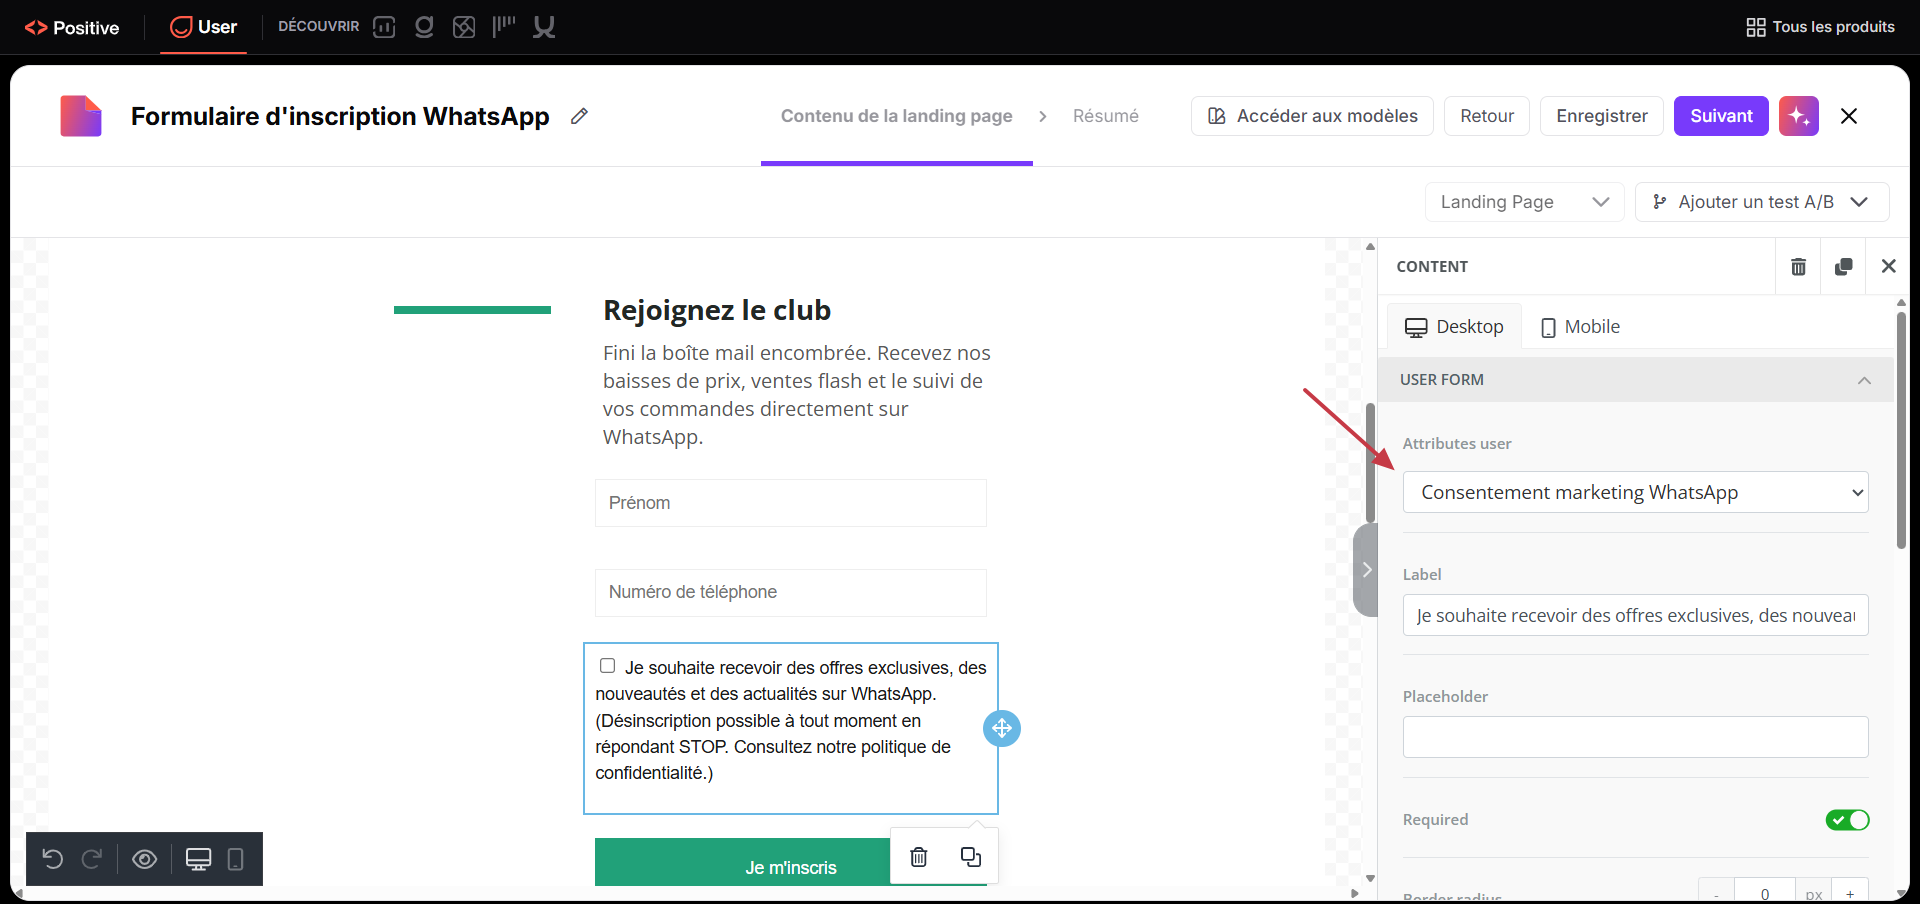Open the Attributes user dropdown
Screen dimensions: 1920x904
(x=1635, y=492)
